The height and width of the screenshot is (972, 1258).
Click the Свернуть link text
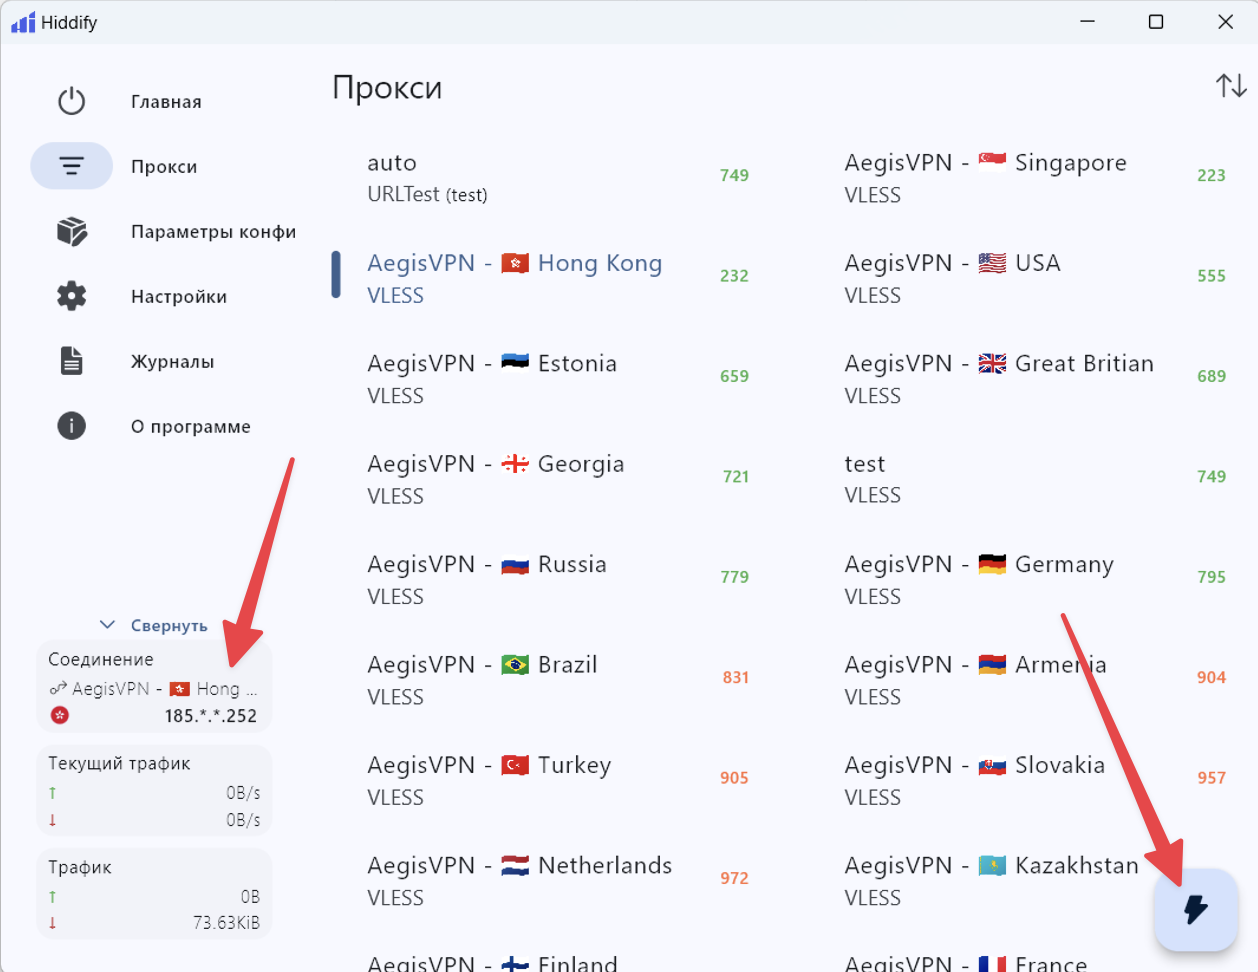(169, 626)
